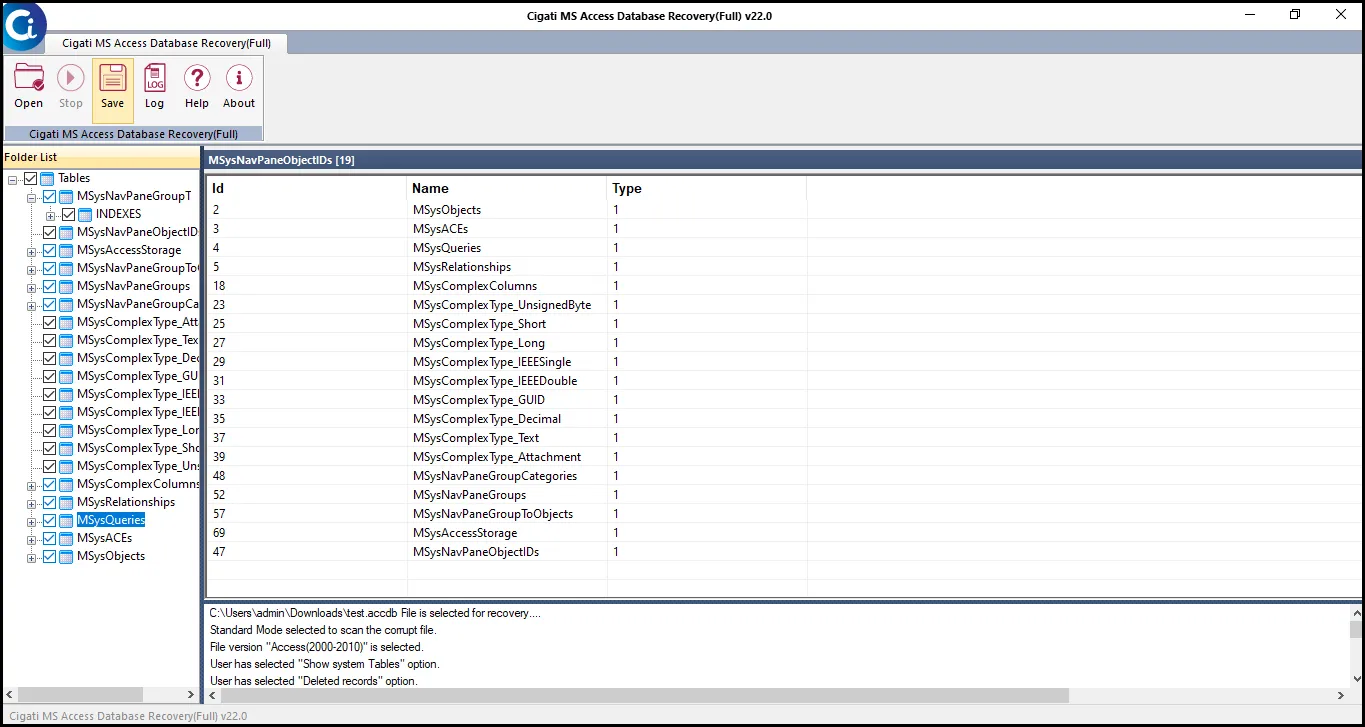Screen dimensions: 1365x727
Task: Click MSysNavPaneGroupCategories in the Name column
Action: click(x=495, y=476)
